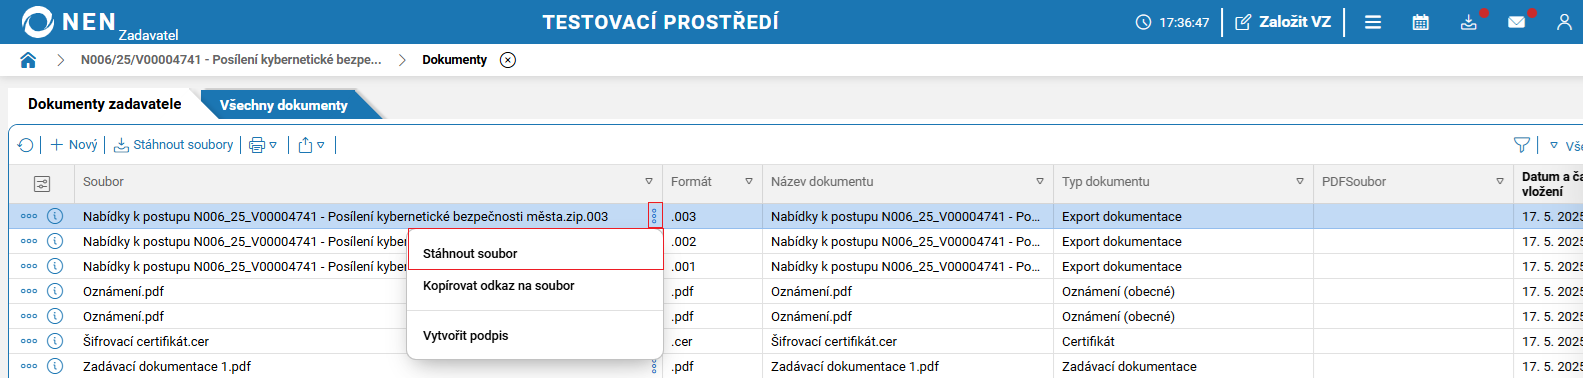Show info for the zip.003 file row
This screenshot has width=1583, height=378.
(56, 216)
